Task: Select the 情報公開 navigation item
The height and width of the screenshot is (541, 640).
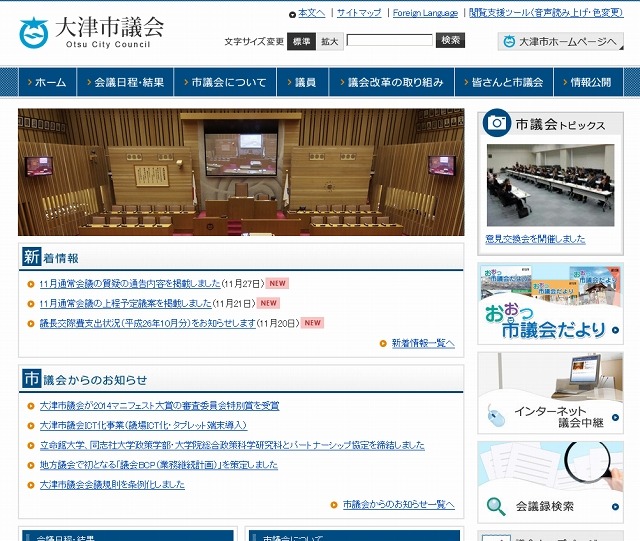Action: [x=590, y=83]
